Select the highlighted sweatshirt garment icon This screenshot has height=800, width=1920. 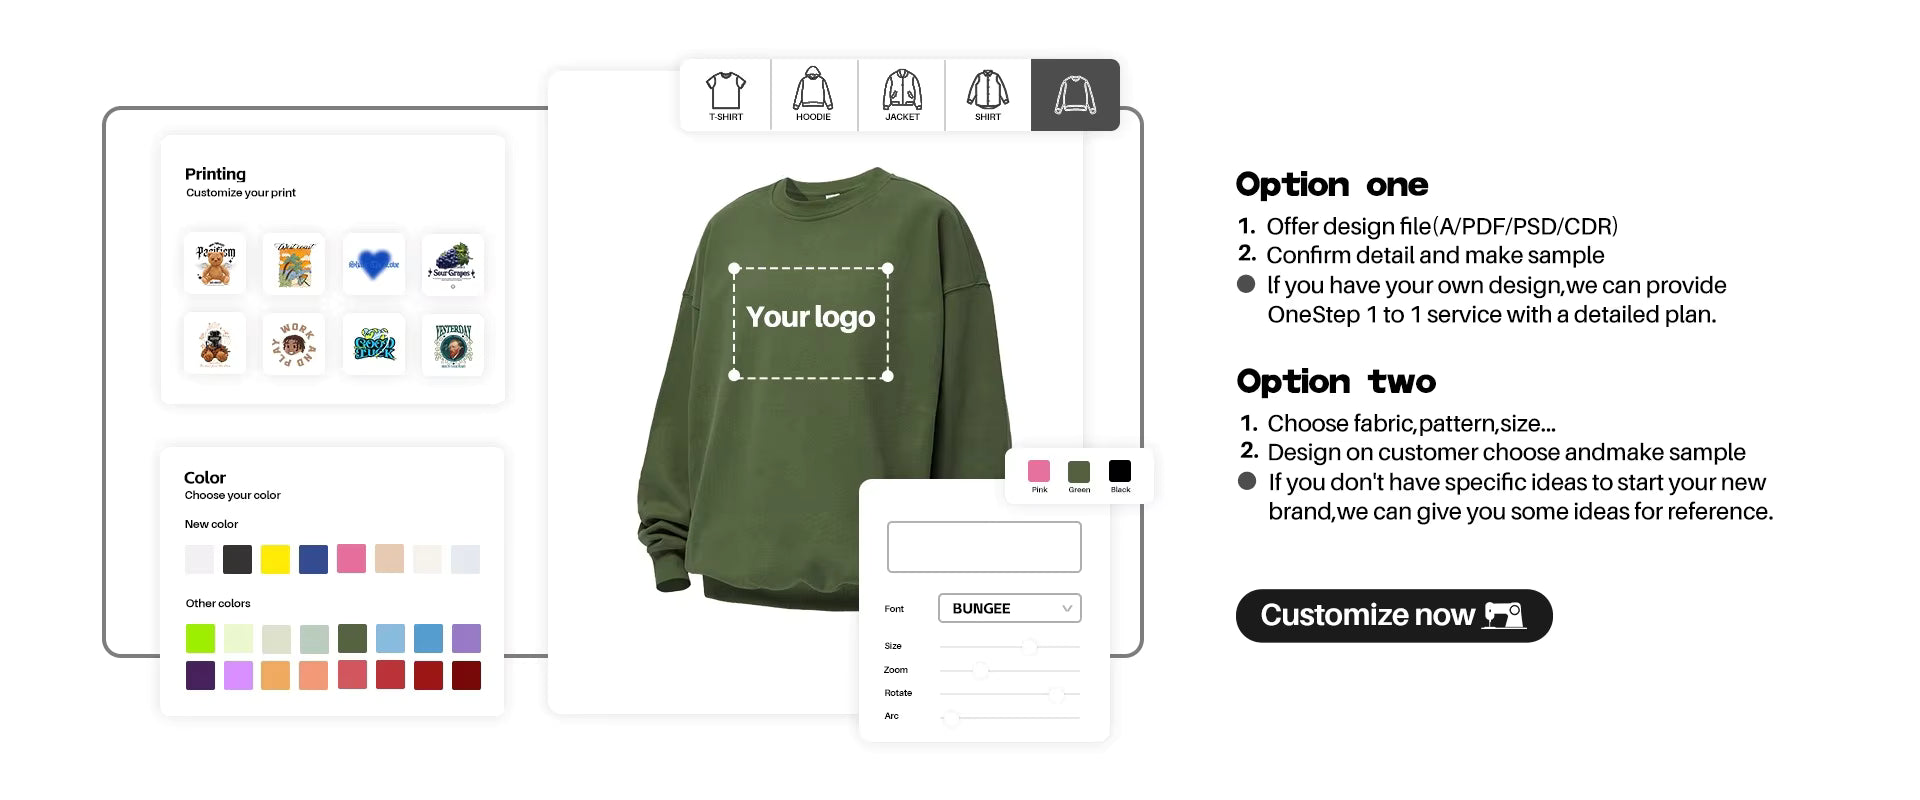click(x=1075, y=95)
